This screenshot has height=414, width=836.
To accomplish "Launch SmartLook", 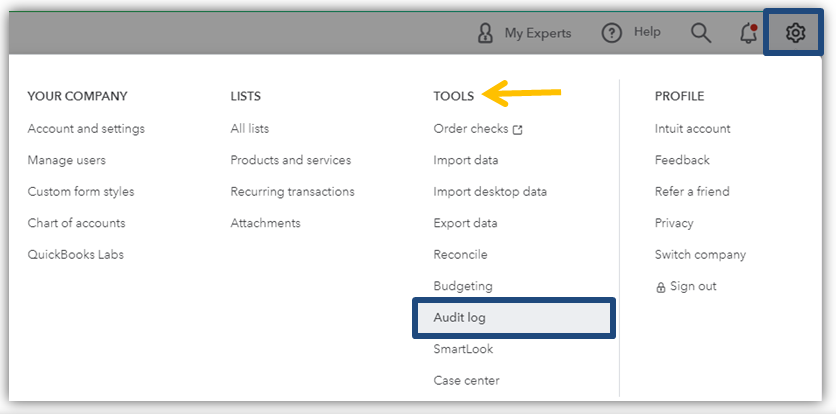I will (463, 349).
